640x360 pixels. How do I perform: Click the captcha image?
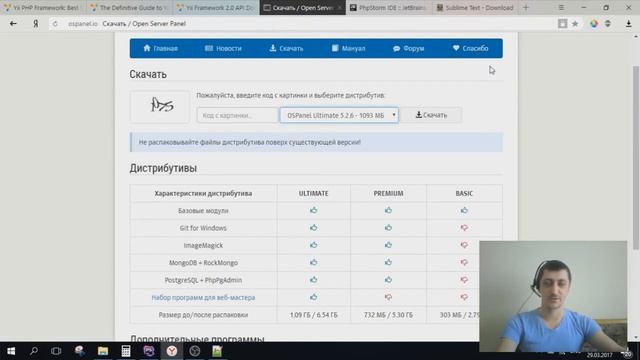[x=160, y=107]
